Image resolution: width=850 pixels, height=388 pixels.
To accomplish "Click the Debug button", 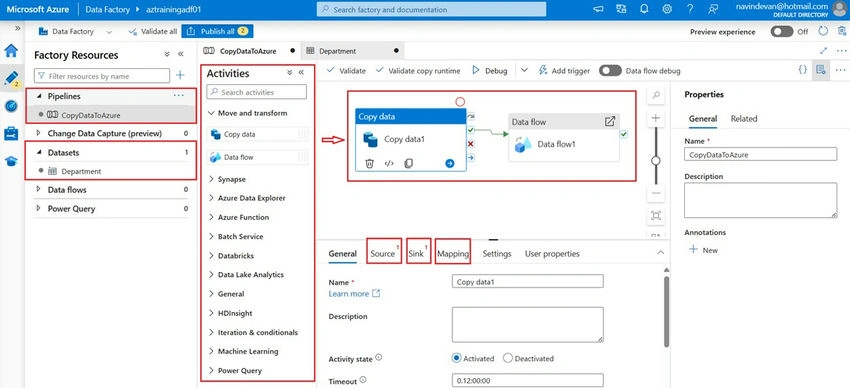I will 490,70.
